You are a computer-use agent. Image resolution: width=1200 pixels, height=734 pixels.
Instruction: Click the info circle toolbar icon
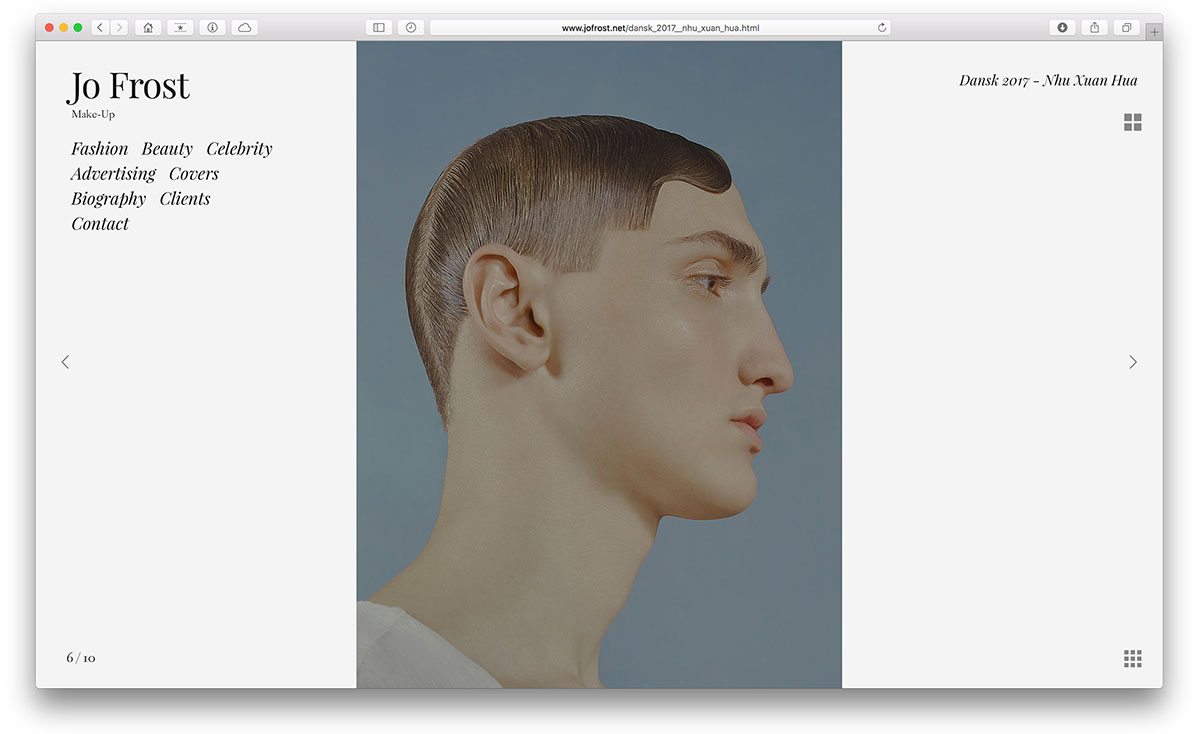point(212,28)
